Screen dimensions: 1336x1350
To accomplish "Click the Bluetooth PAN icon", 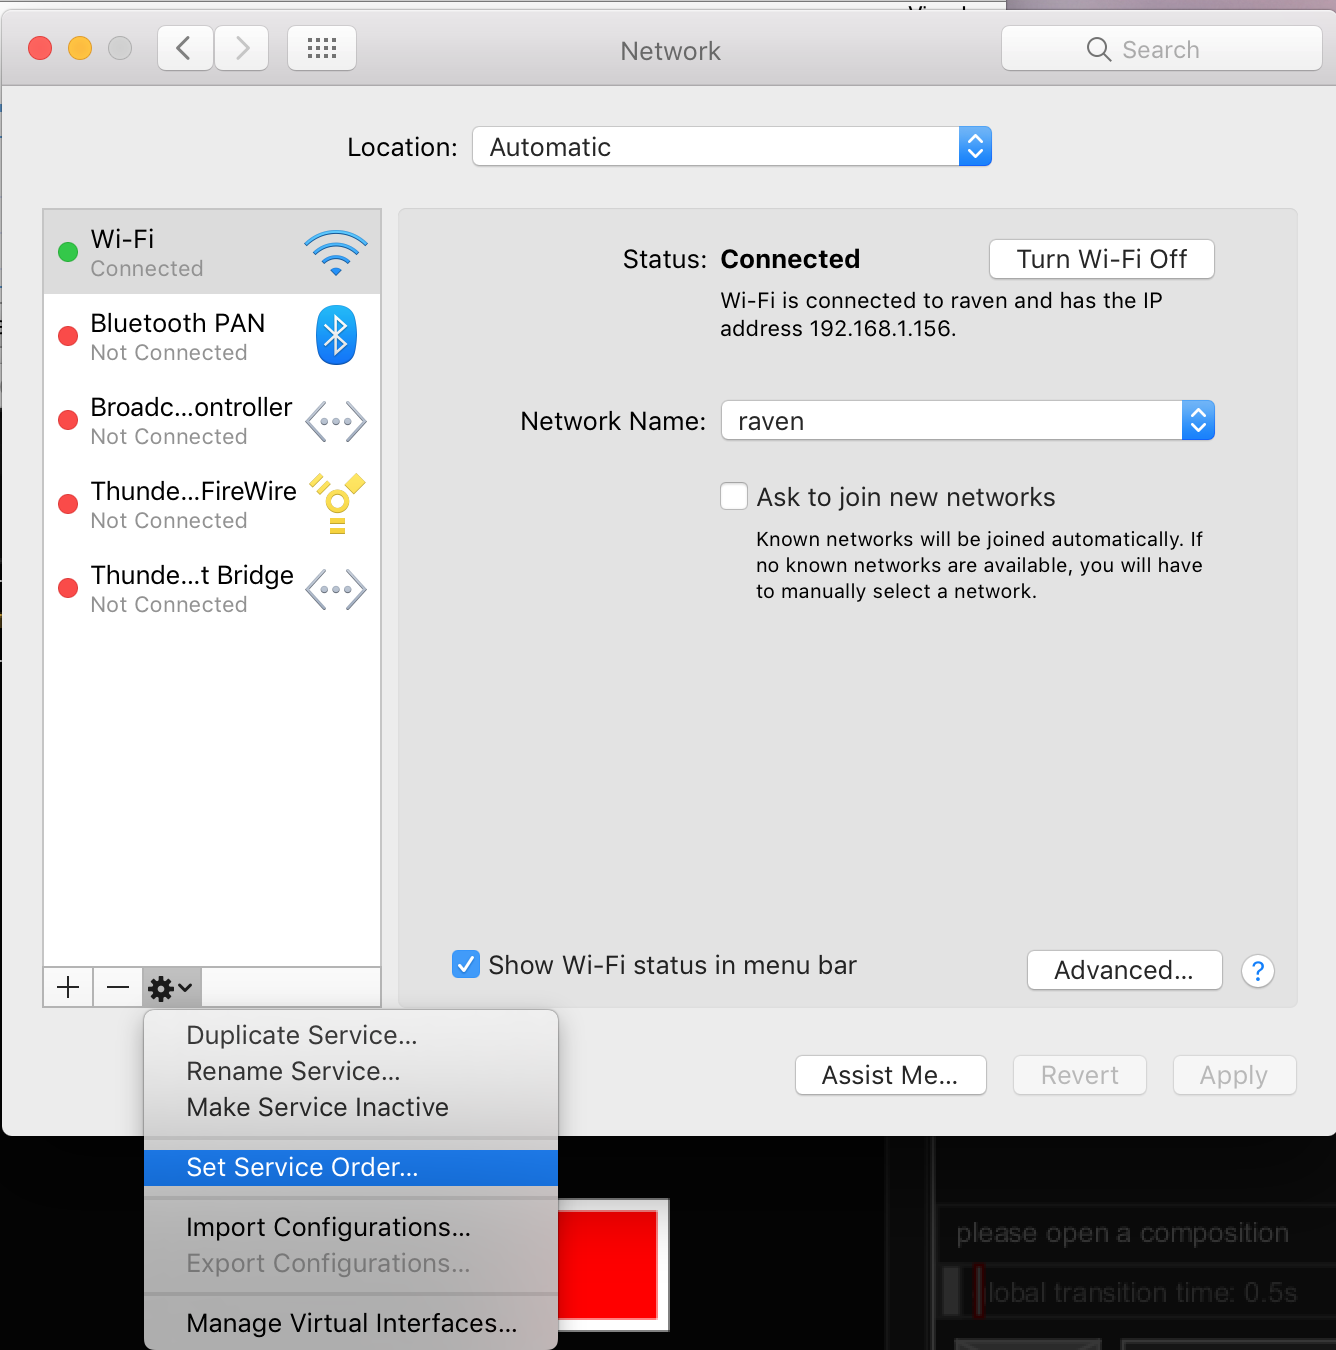I will pyautogui.click(x=336, y=335).
